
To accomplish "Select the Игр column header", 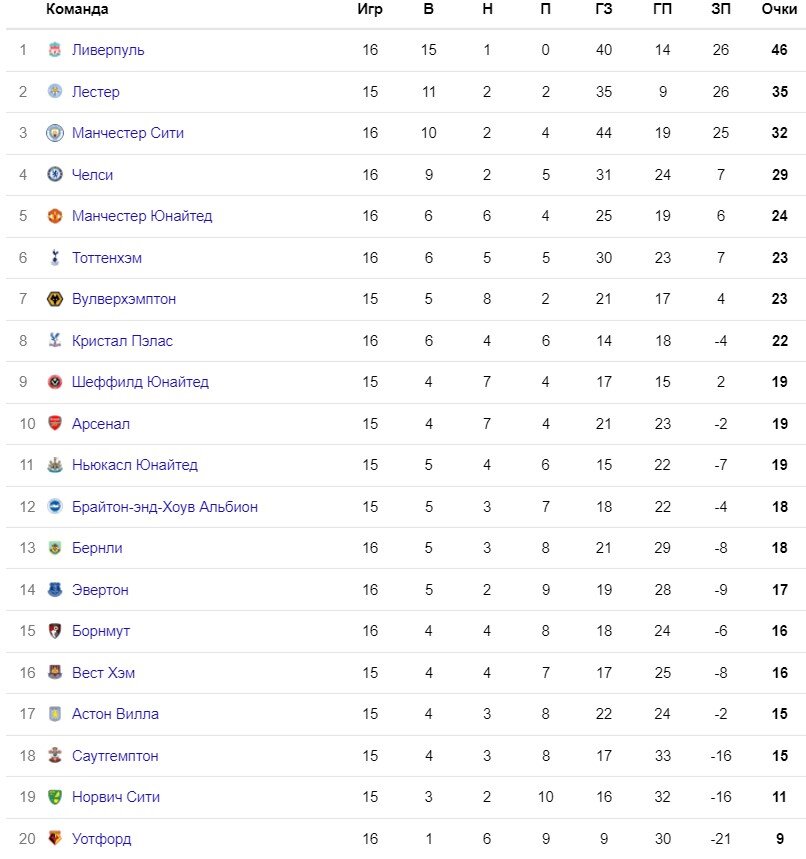I will [x=370, y=9].
